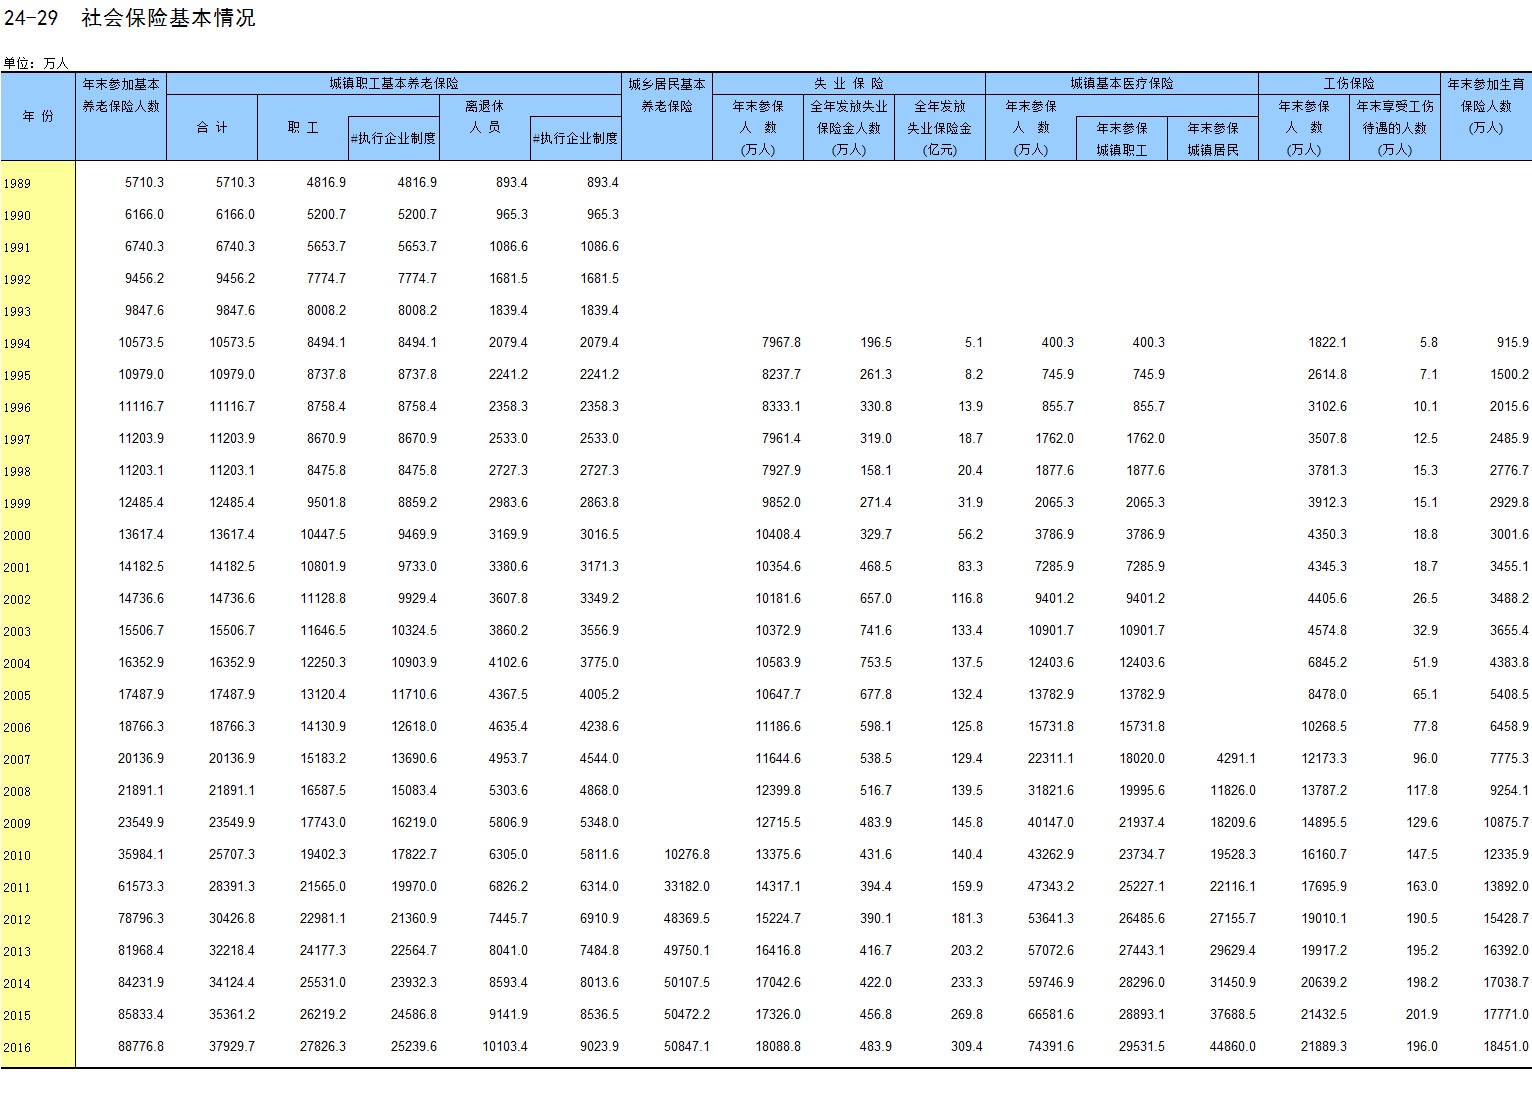
Task: Select the 城镇职工基本养老保险 header
Action: point(394,84)
